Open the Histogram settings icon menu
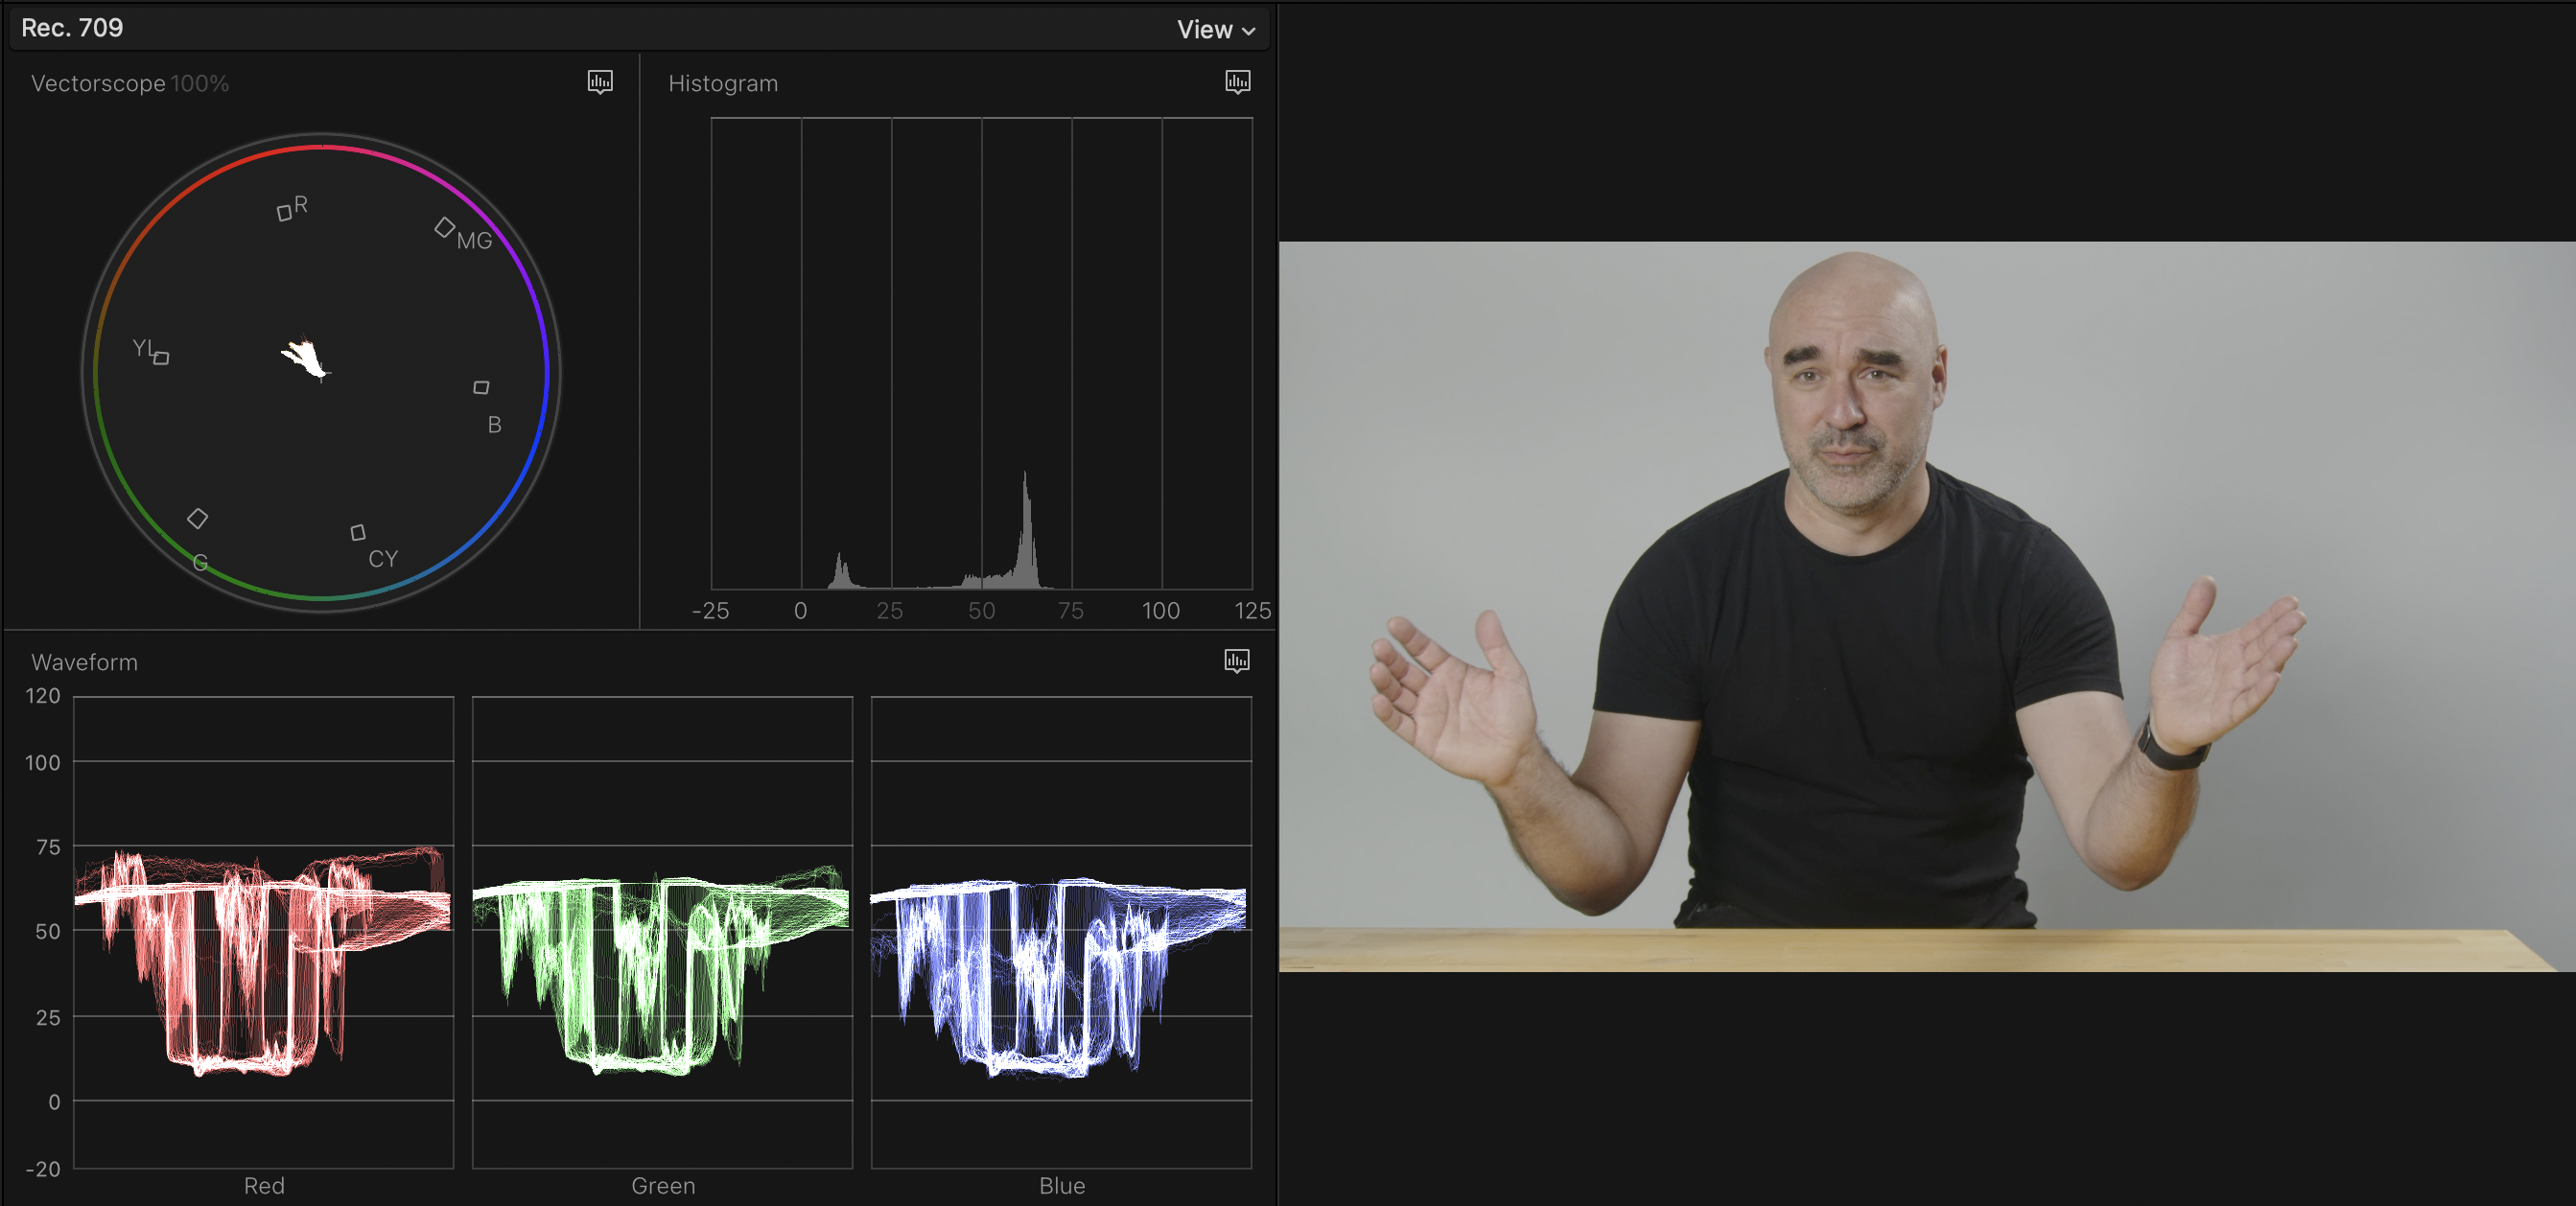 point(1237,82)
